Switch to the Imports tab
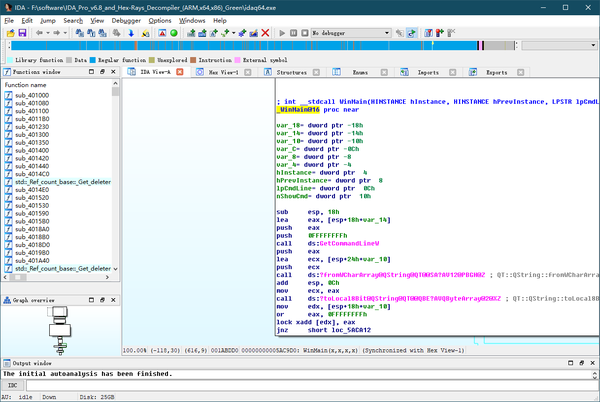The width and height of the screenshot is (600, 402). point(428,73)
